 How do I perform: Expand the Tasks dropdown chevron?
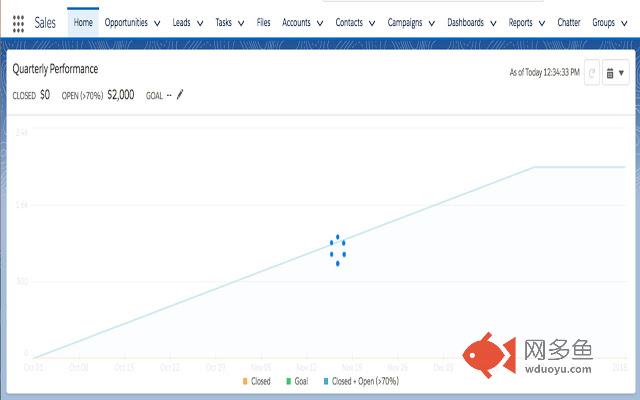(241, 24)
